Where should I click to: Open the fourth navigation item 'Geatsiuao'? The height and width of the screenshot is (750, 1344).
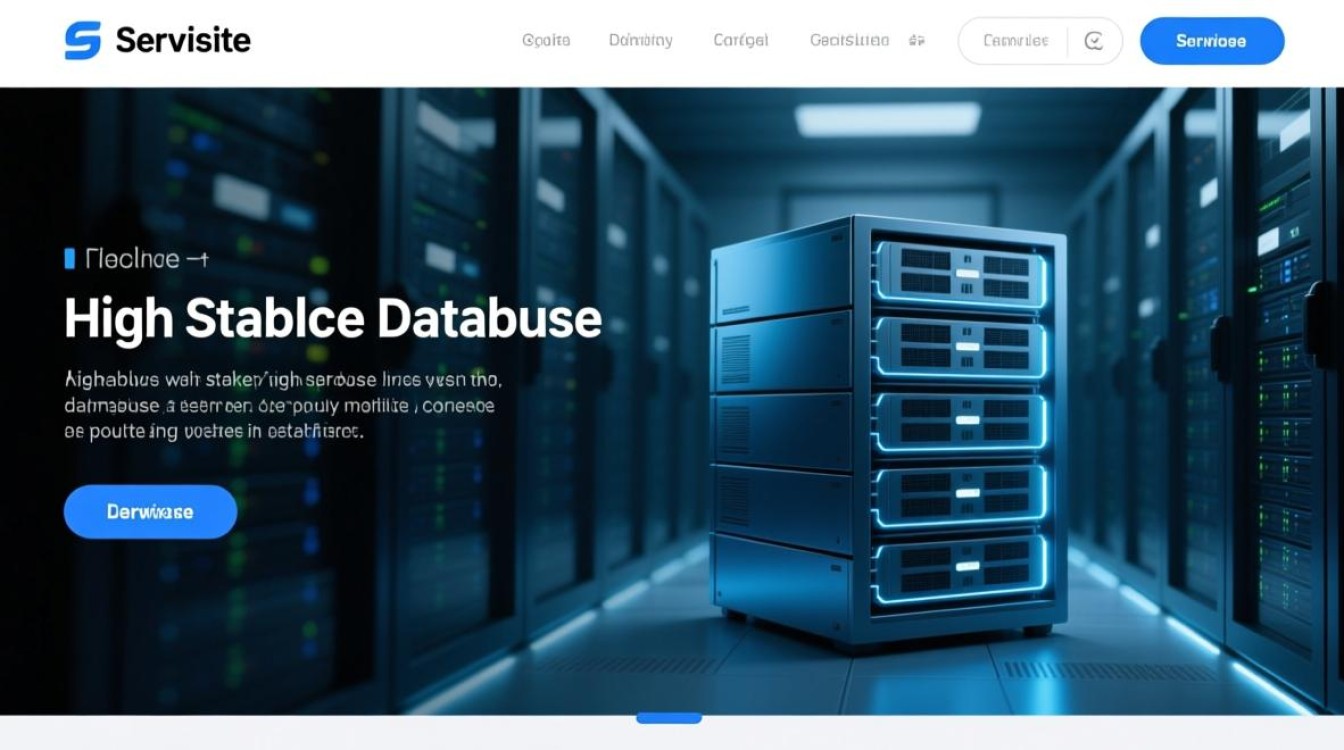(x=848, y=41)
